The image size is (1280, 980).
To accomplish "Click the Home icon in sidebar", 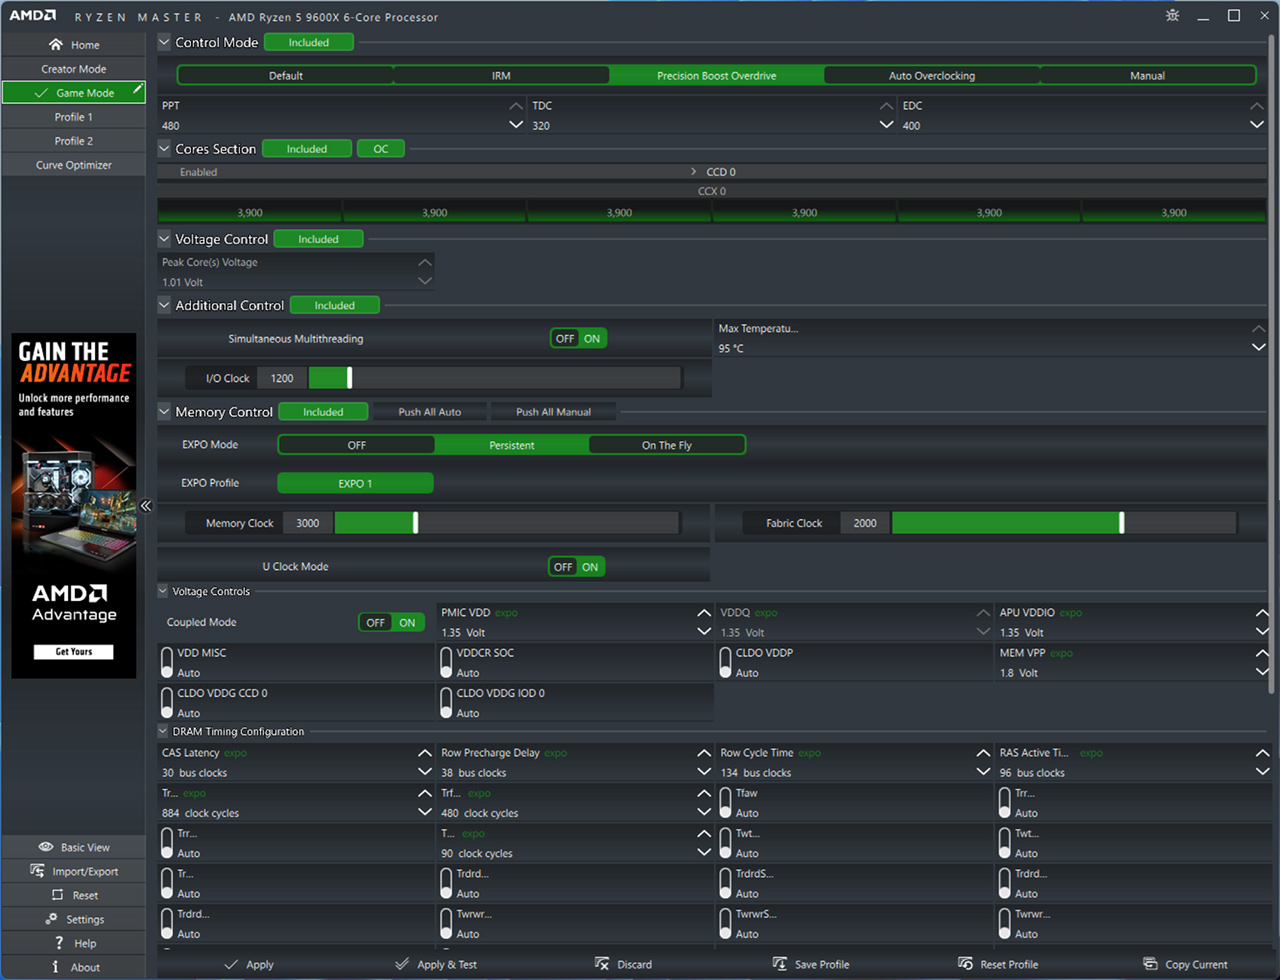I will point(56,45).
